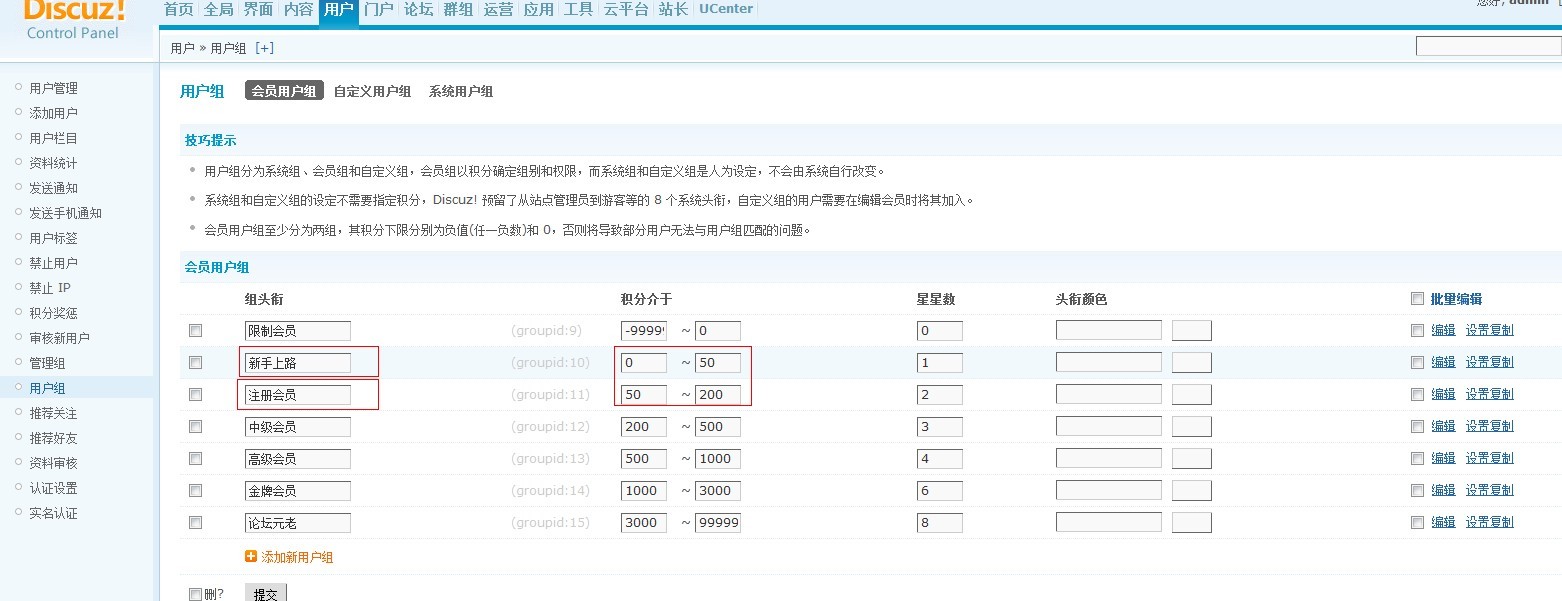Click the color swatch box in 论坛元老 row
Image resolution: width=1562 pixels, height=601 pixels.
[x=1192, y=522]
